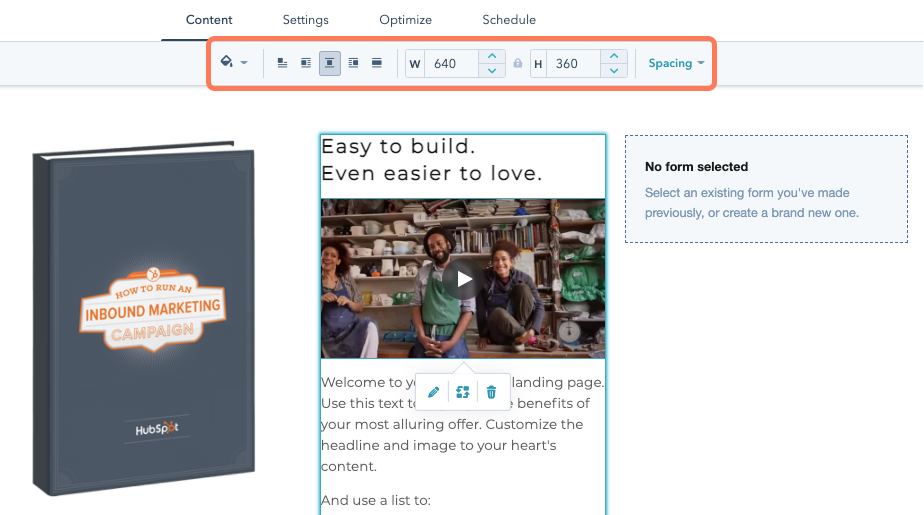The height and width of the screenshot is (515, 924).
Task: Open the Schedule tab
Action: pos(509,20)
